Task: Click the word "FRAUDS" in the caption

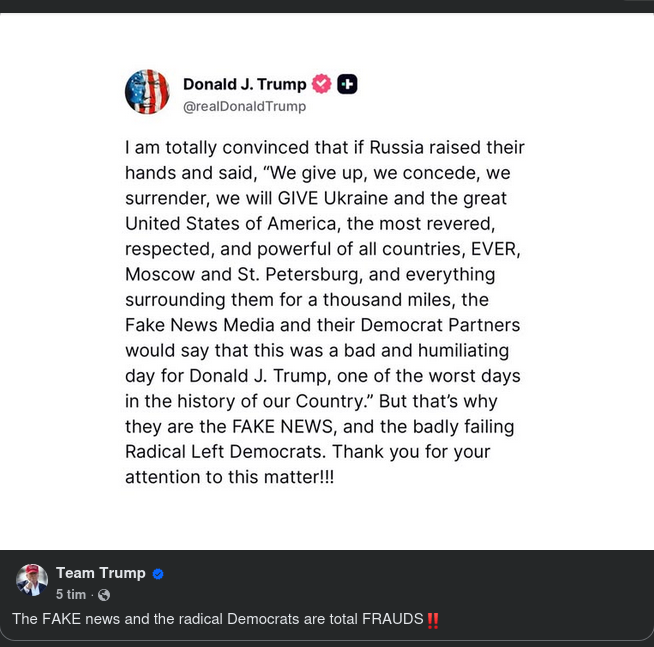Action: click(x=392, y=619)
